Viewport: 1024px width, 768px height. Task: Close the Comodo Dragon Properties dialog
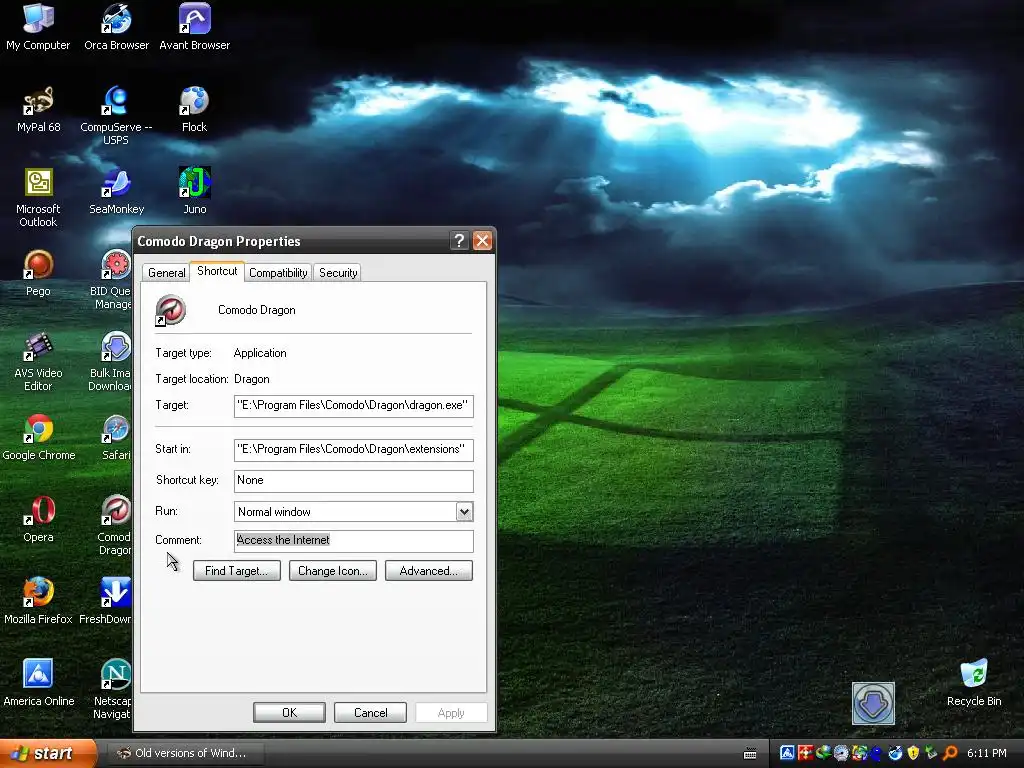click(x=482, y=241)
